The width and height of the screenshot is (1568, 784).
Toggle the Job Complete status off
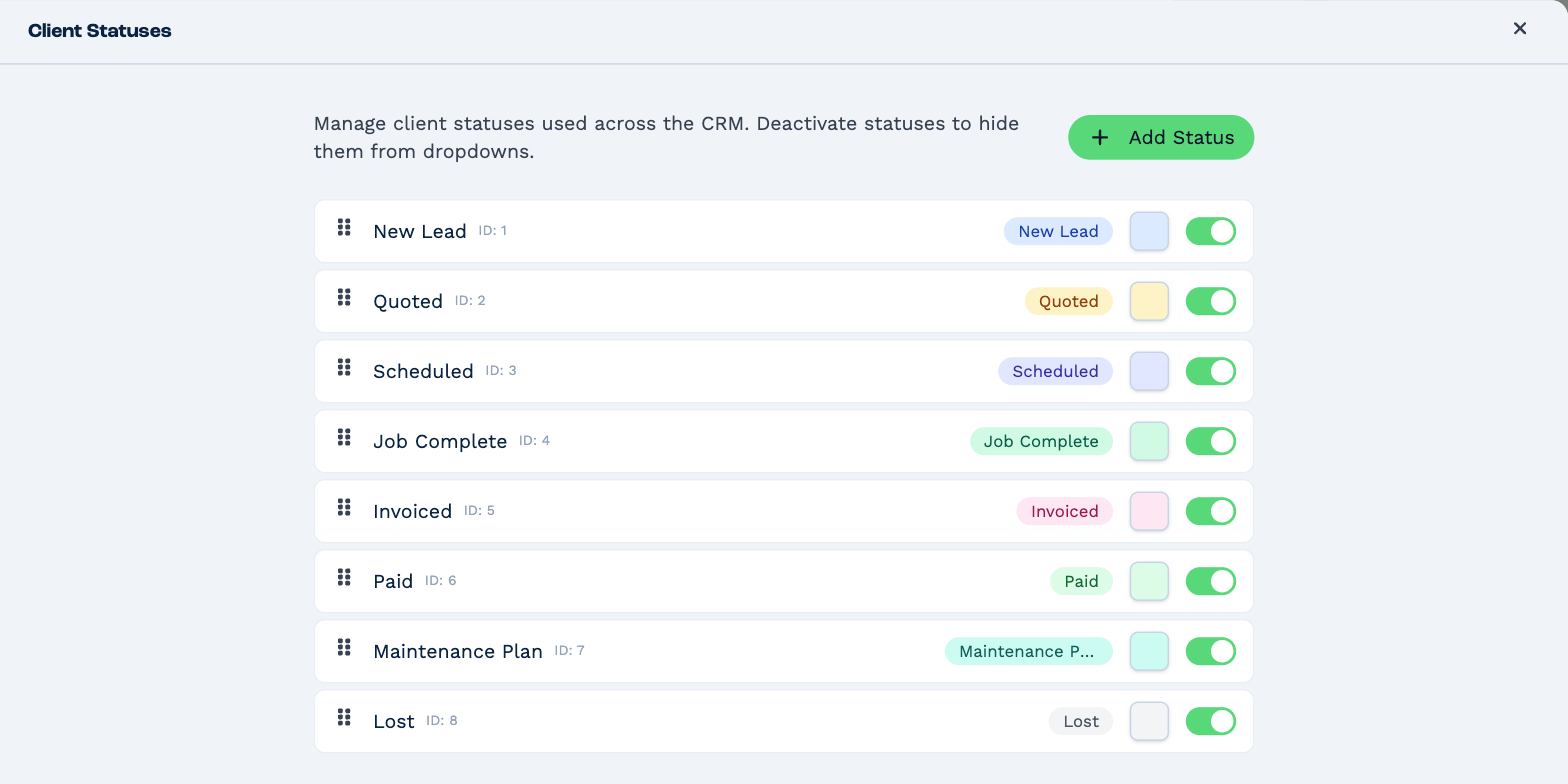(1211, 441)
